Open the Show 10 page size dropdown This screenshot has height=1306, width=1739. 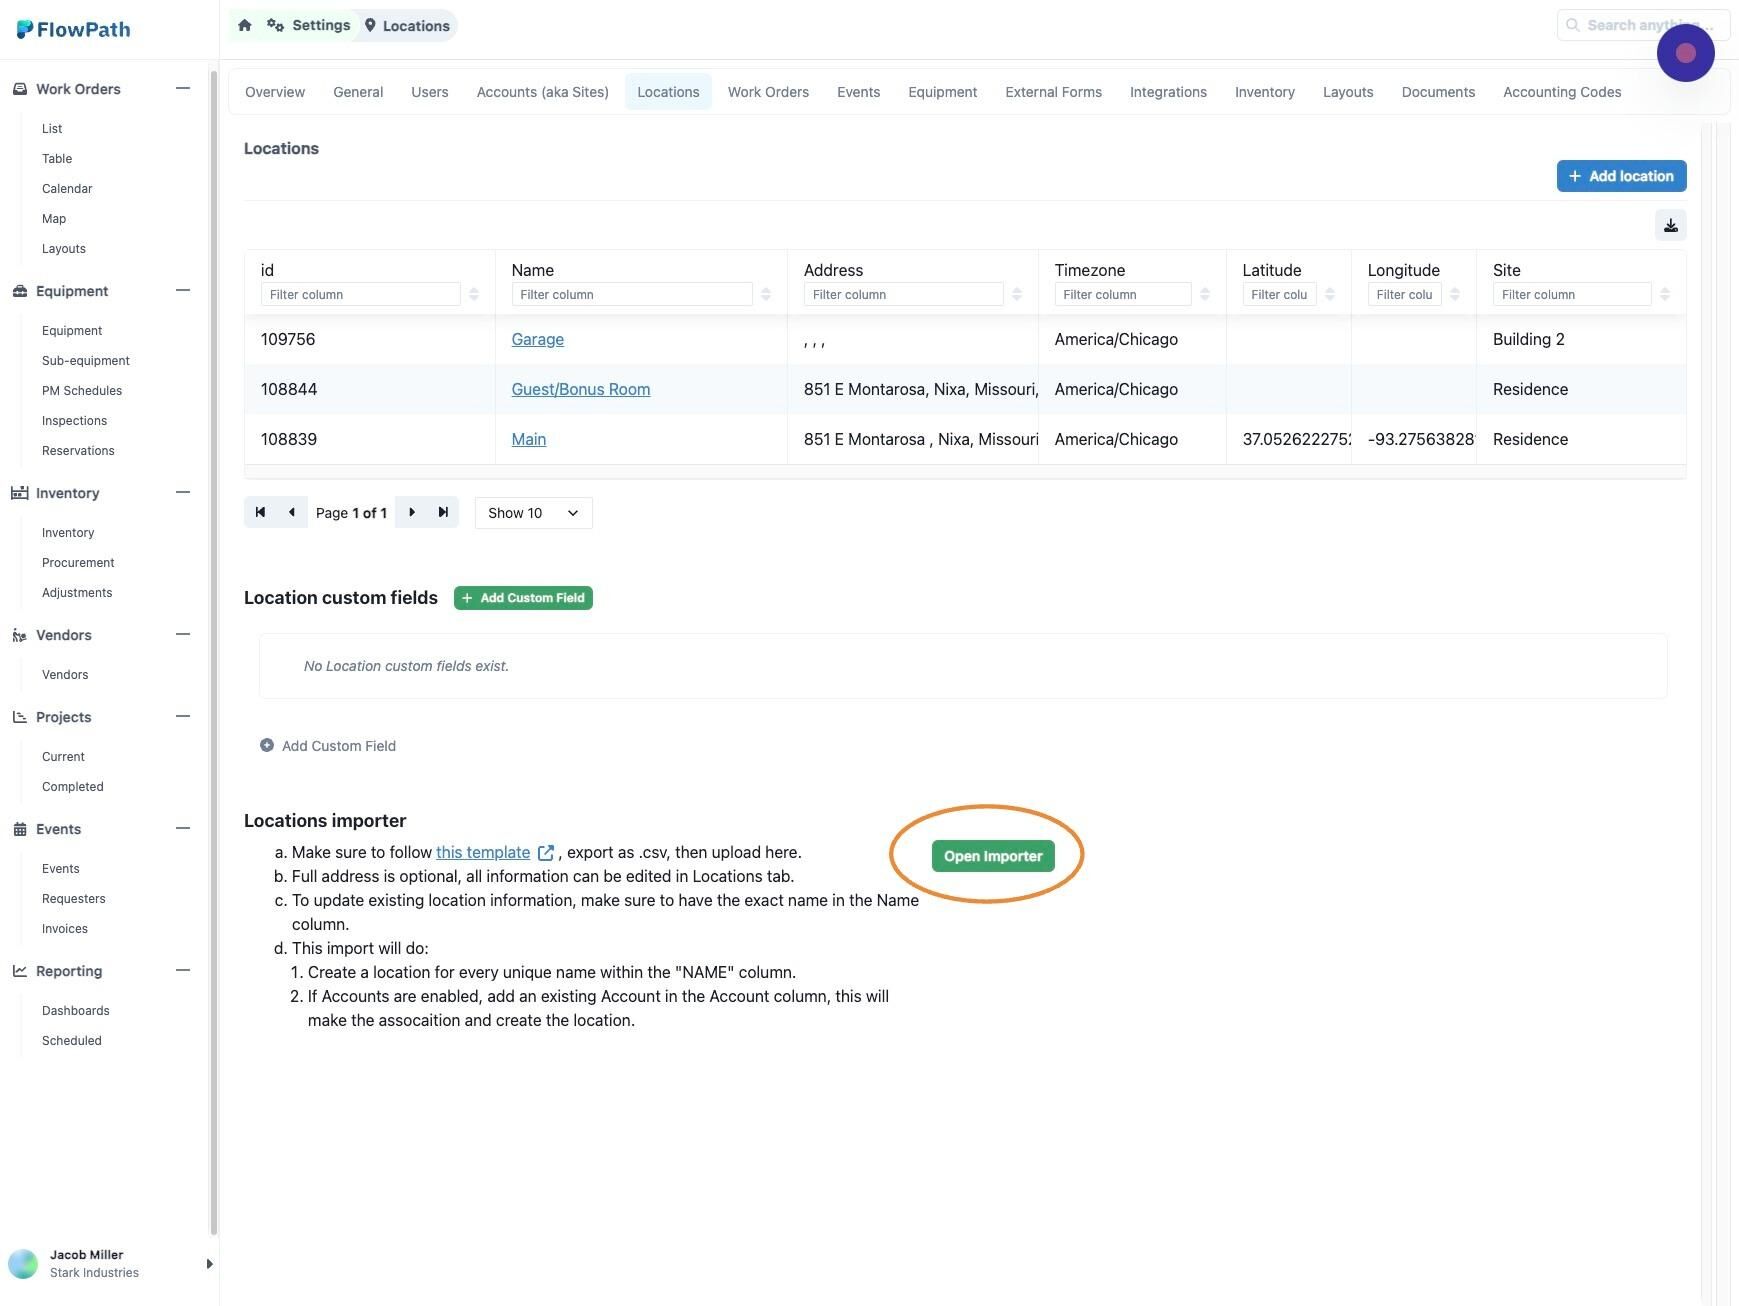click(533, 513)
